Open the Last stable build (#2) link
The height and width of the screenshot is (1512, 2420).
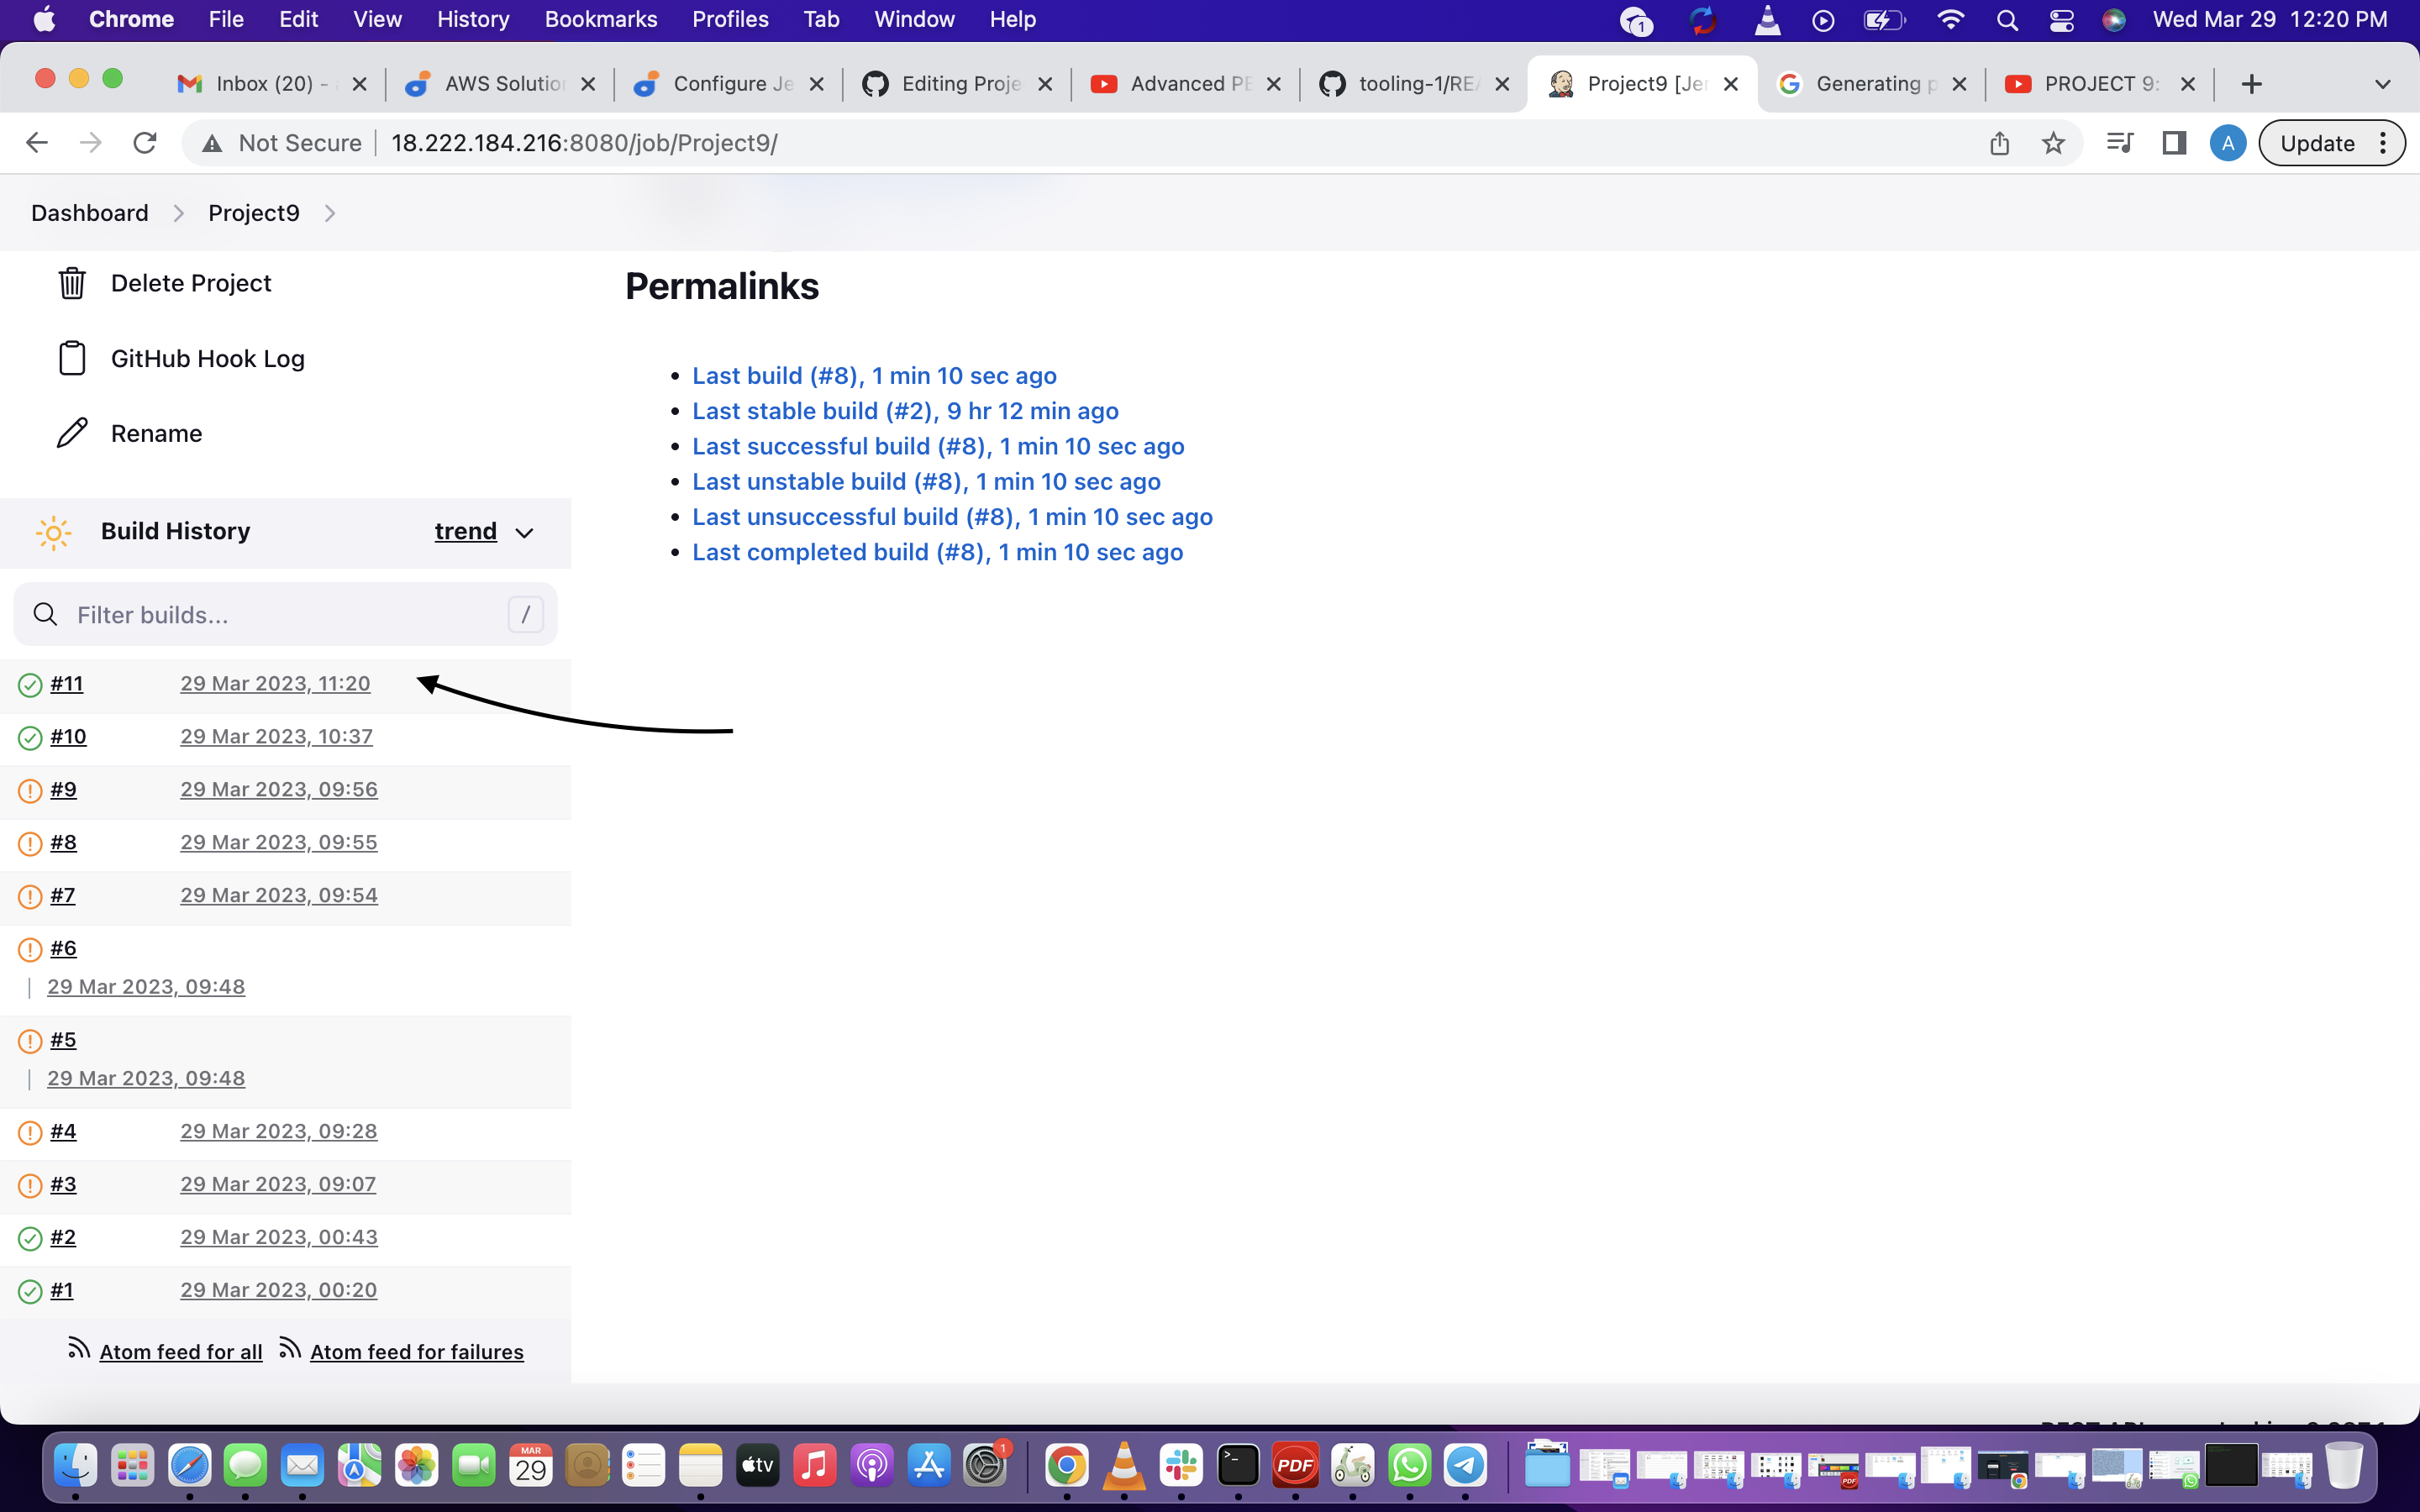[904, 411]
